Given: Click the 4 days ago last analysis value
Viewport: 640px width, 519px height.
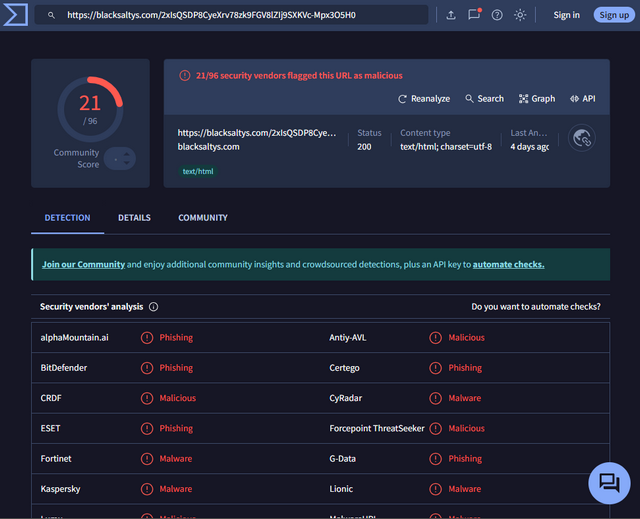Looking at the screenshot, I should pos(529,147).
